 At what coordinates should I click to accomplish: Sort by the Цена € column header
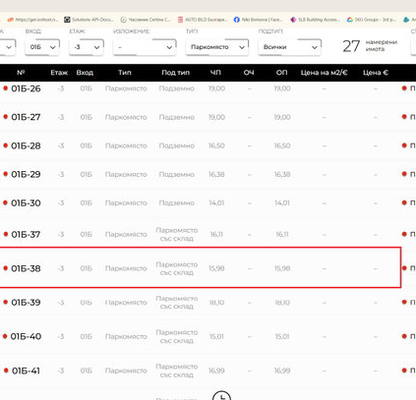pyautogui.click(x=376, y=72)
